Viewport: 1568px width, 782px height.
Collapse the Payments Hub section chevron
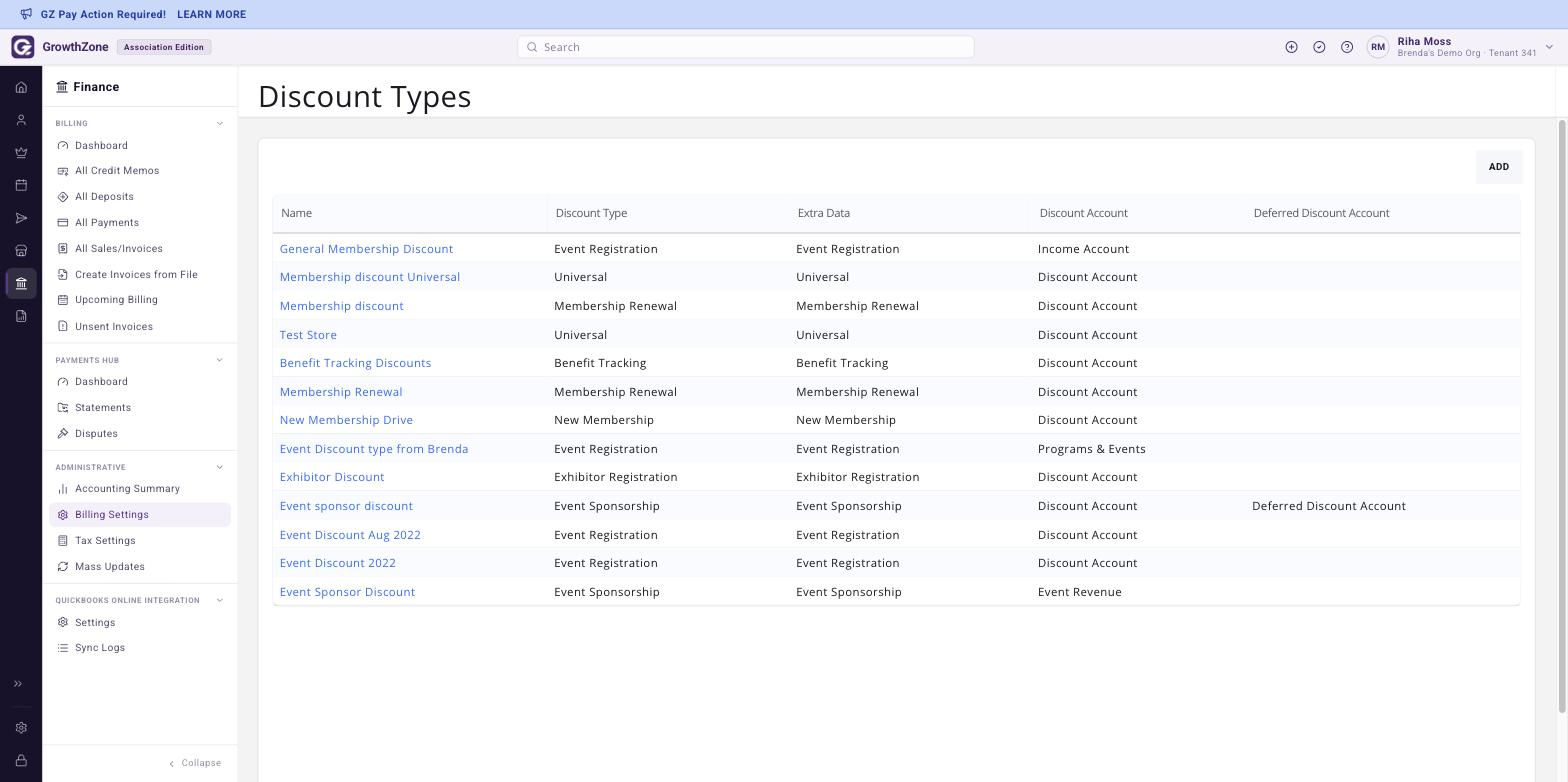pos(220,360)
